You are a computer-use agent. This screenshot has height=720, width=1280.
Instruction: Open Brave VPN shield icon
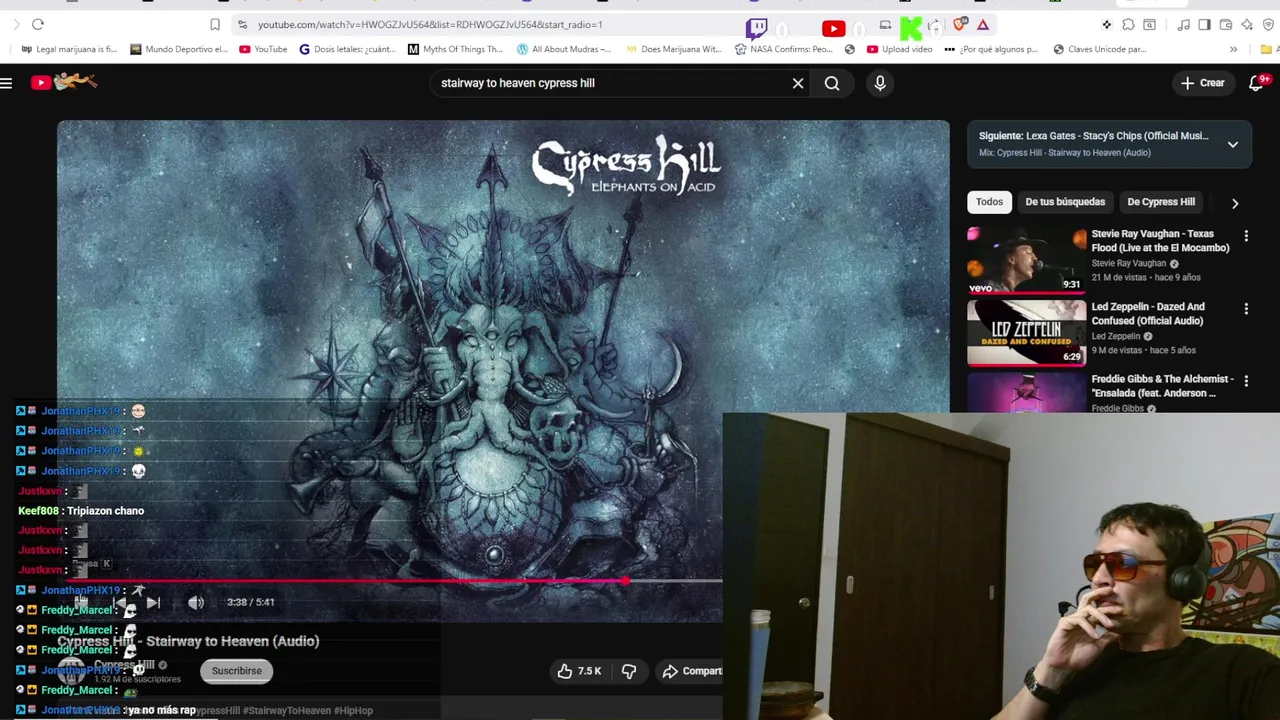click(x=1268, y=25)
